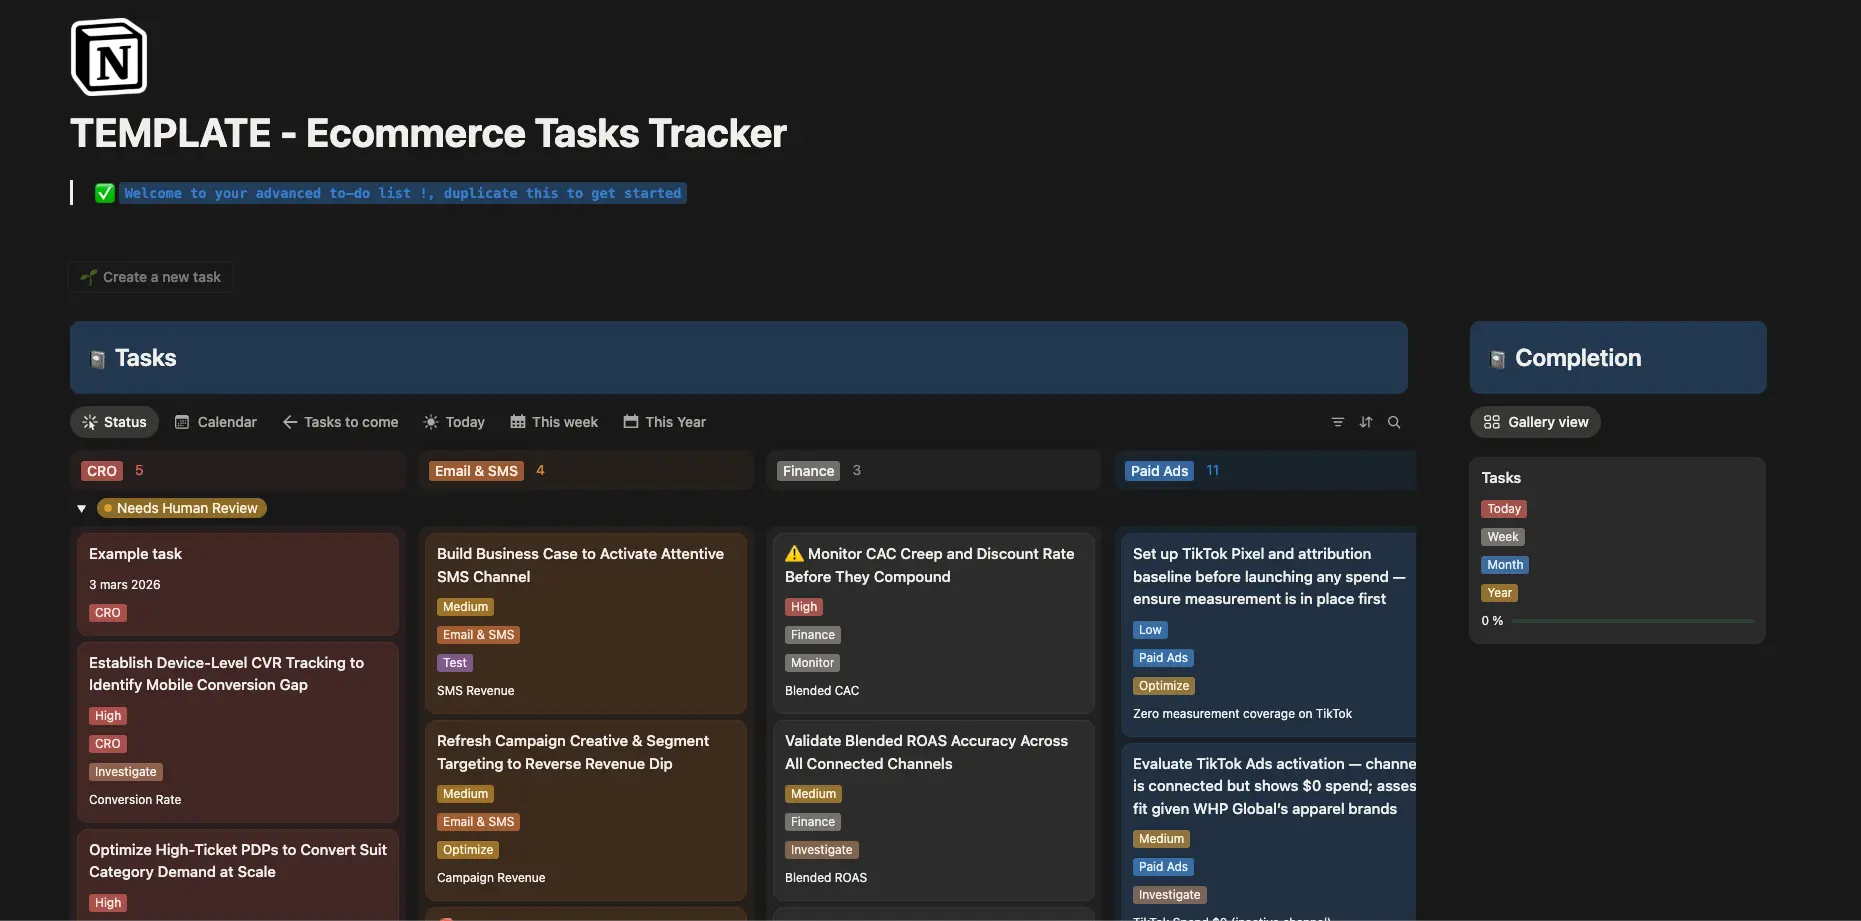Image resolution: width=1861 pixels, height=921 pixels.
Task: Open the search magnifier in Tasks toolbar
Action: (1394, 422)
